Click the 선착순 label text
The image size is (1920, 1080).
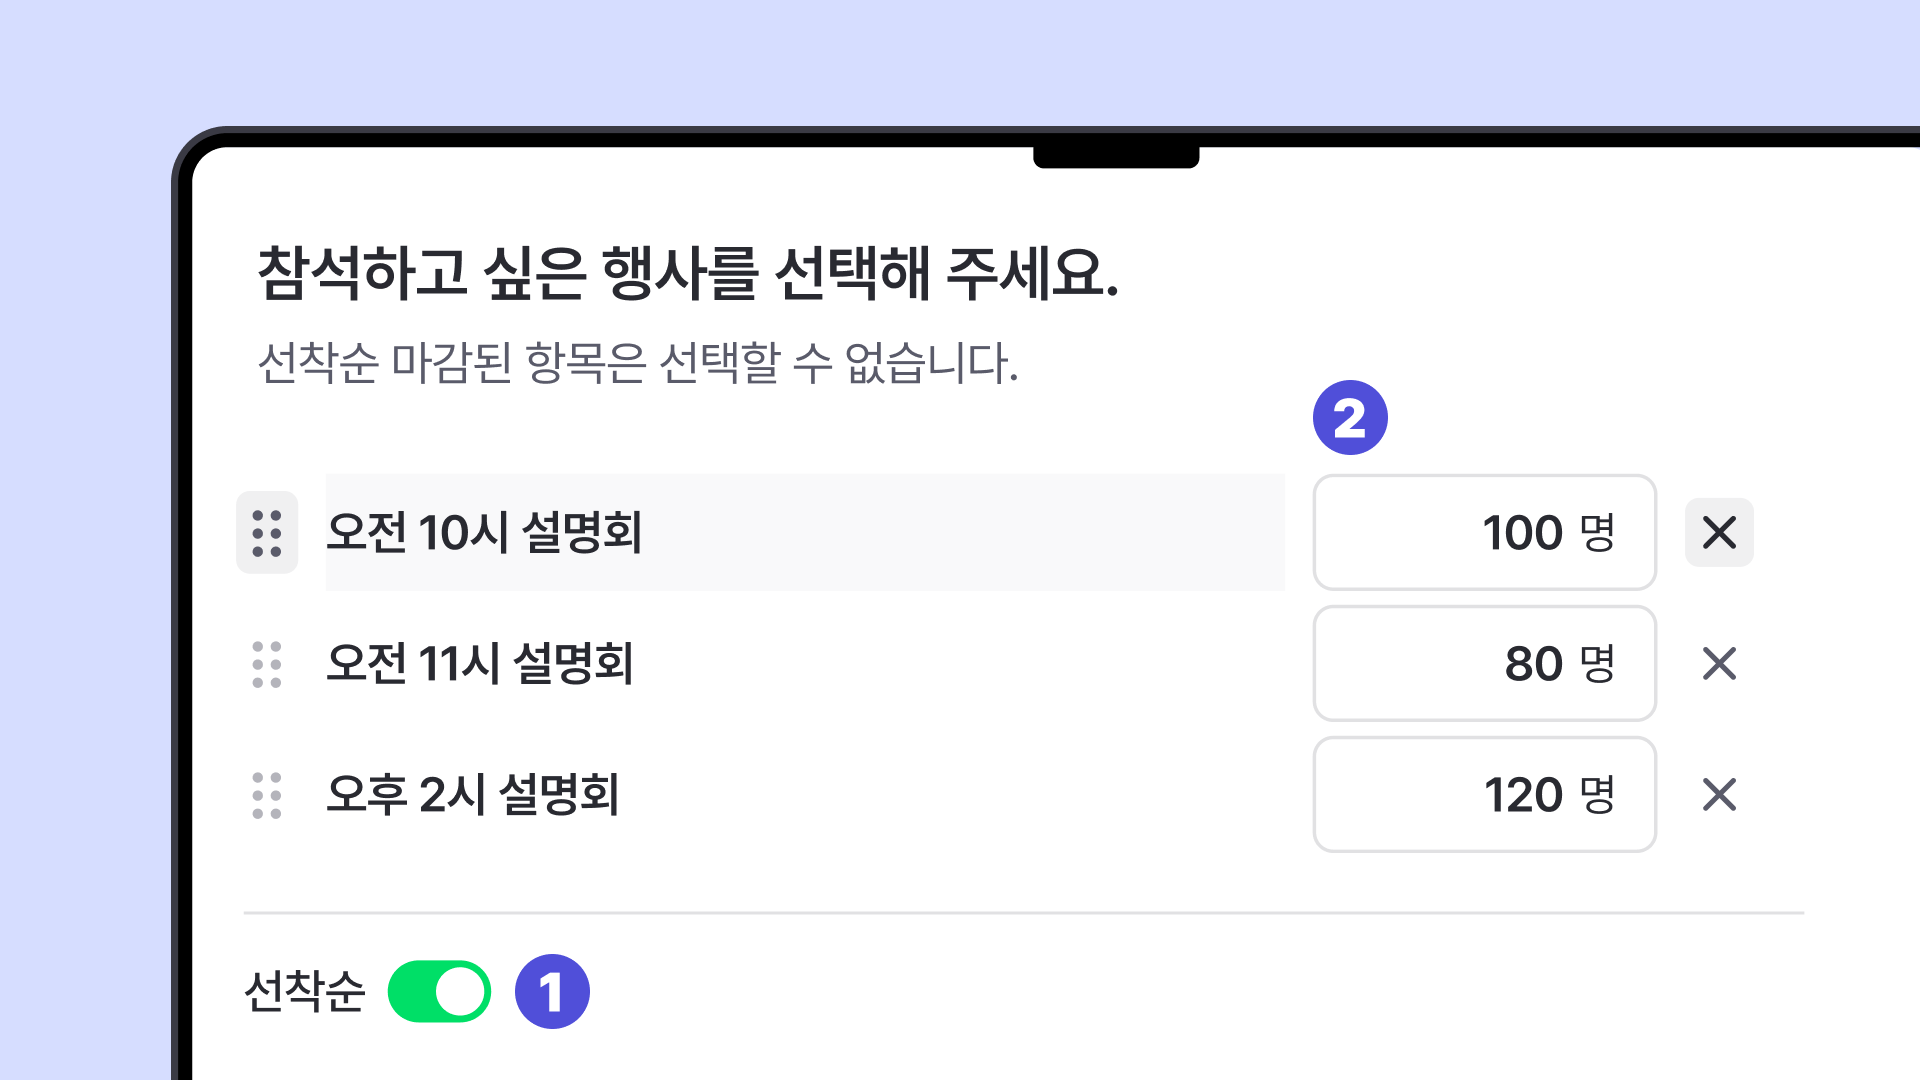(x=306, y=991)
